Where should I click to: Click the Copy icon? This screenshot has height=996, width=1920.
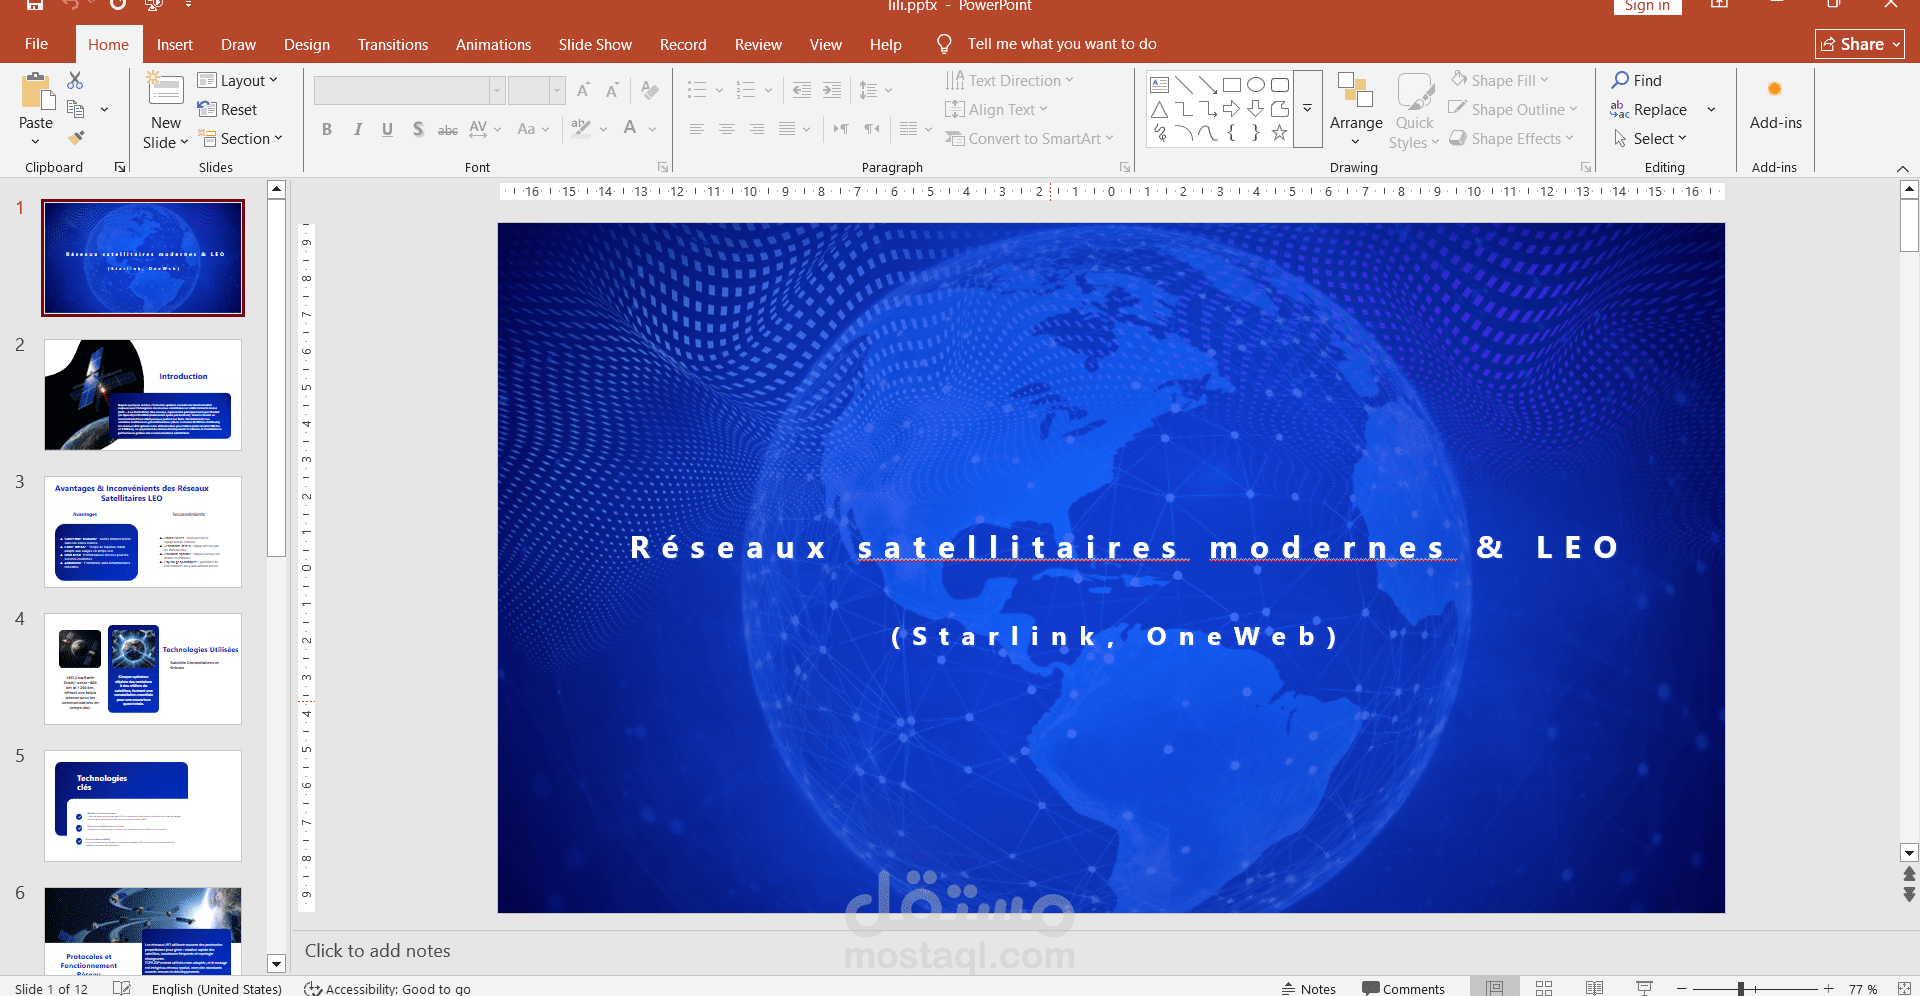75,109
